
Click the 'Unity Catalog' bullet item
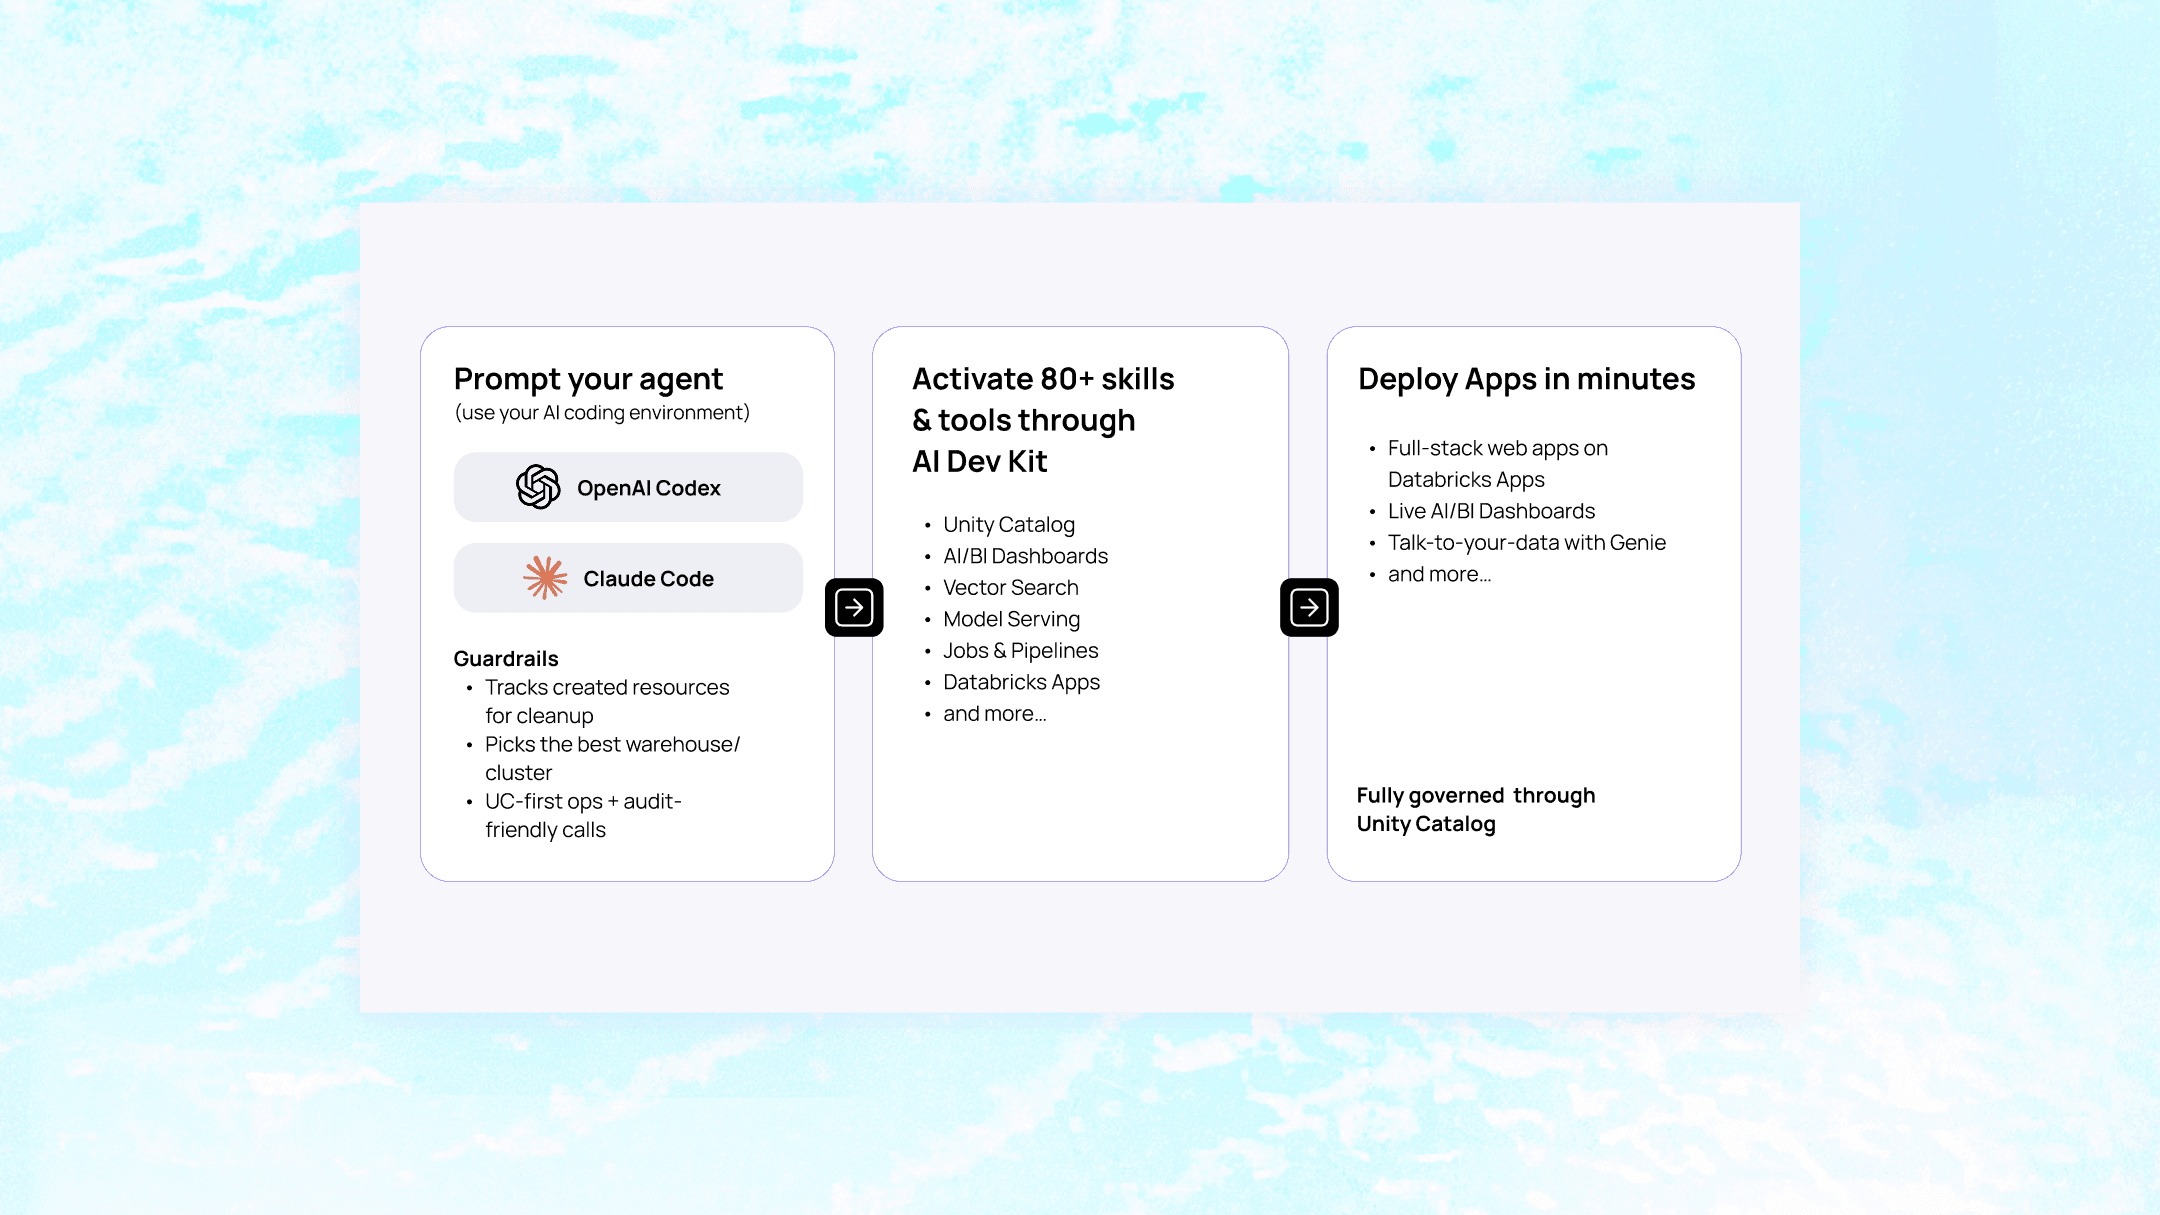click(1009, 524)
